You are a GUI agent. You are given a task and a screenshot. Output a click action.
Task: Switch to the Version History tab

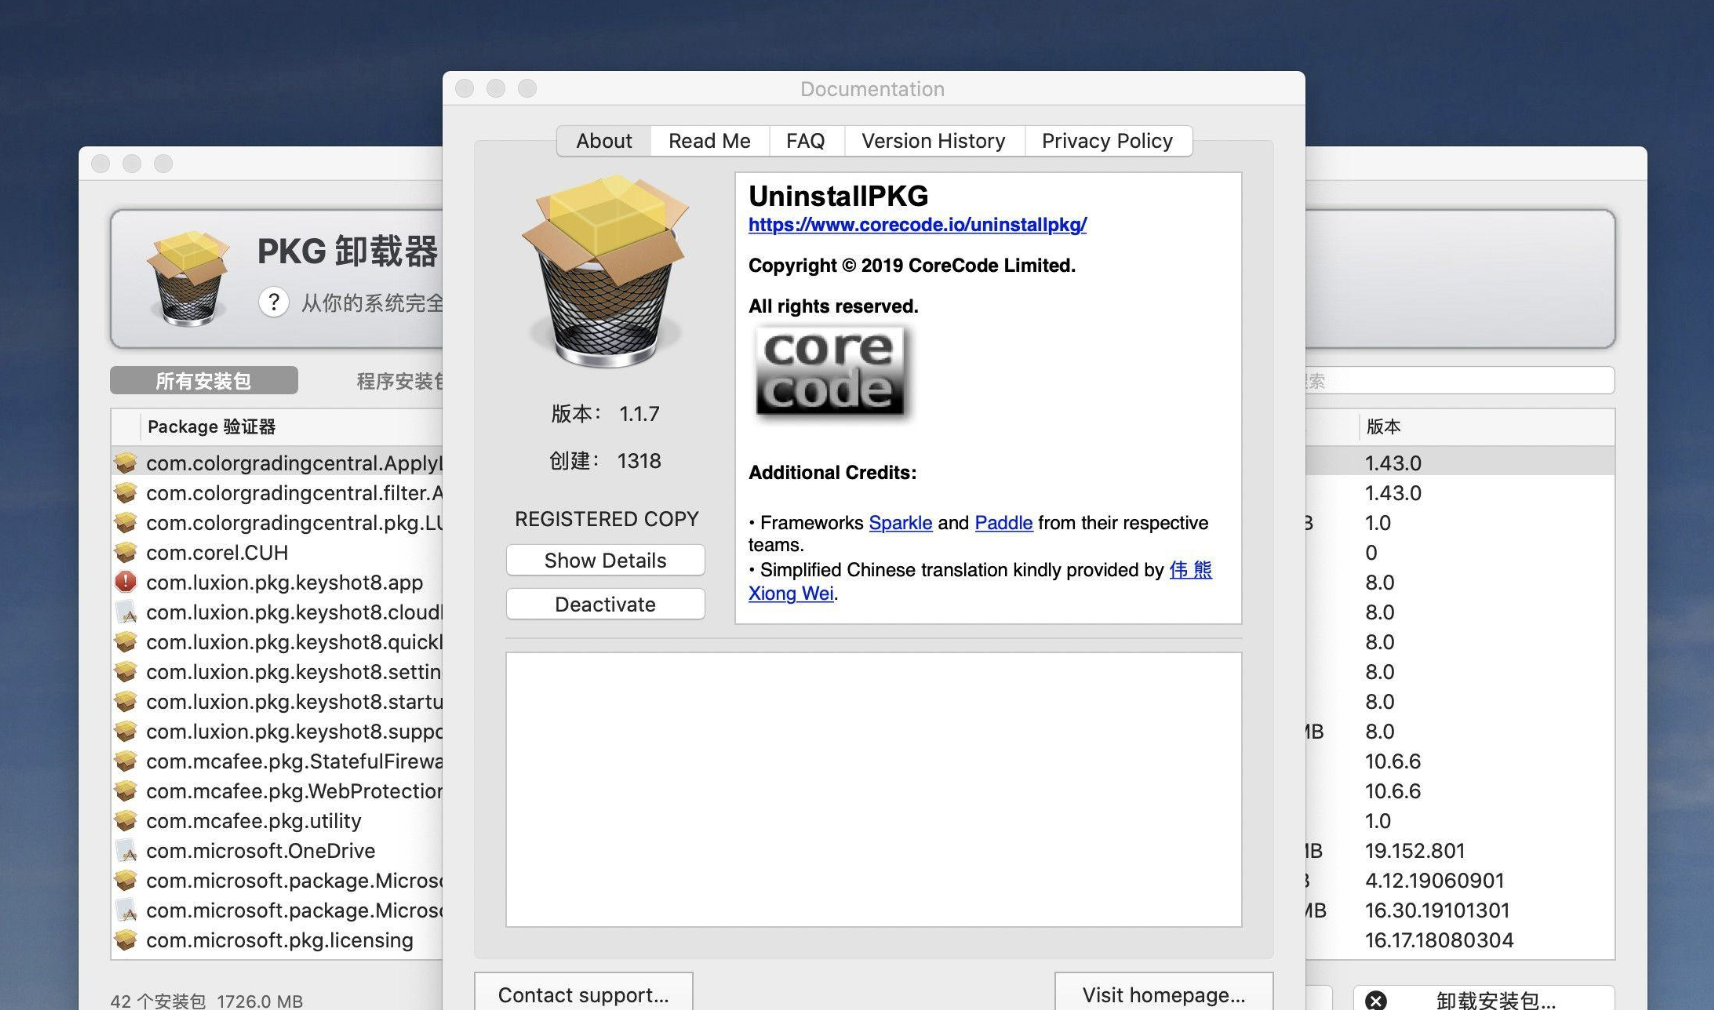click(x=933, y=140)
